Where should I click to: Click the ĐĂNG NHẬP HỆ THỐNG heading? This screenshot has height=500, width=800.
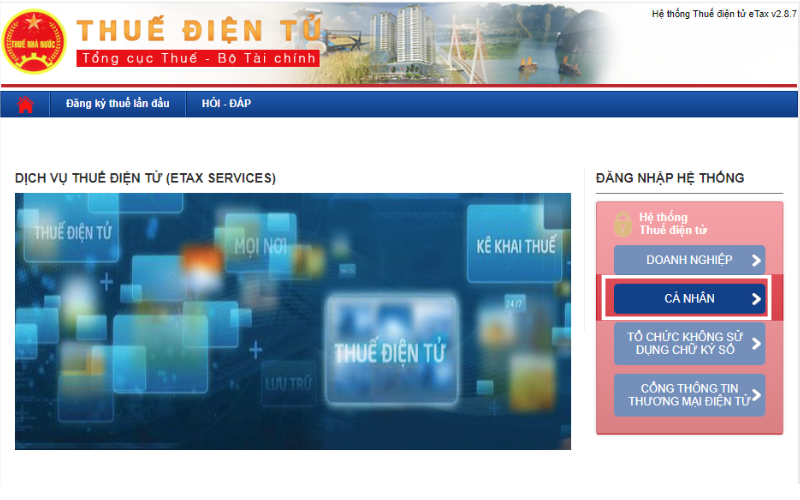[670, 178]
